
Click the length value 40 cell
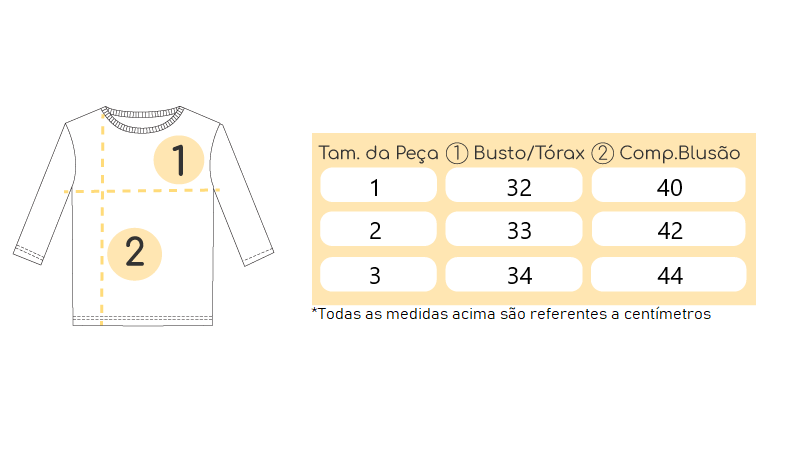(668, 185)
